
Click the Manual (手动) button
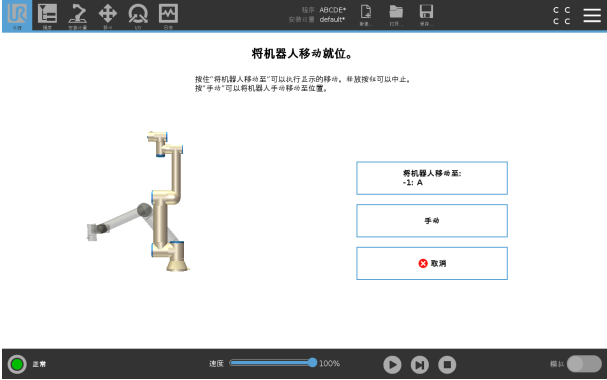[x=432, y=221]
